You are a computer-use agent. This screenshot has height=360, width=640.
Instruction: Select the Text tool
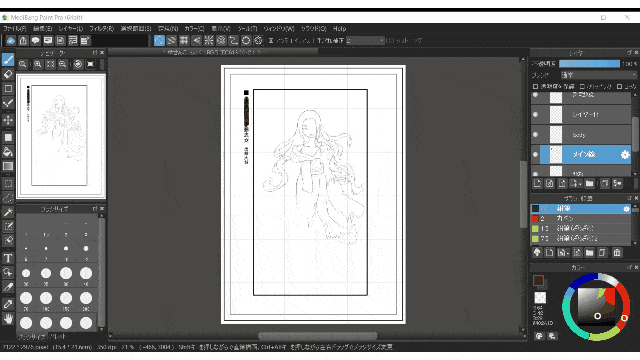point(8,258)
